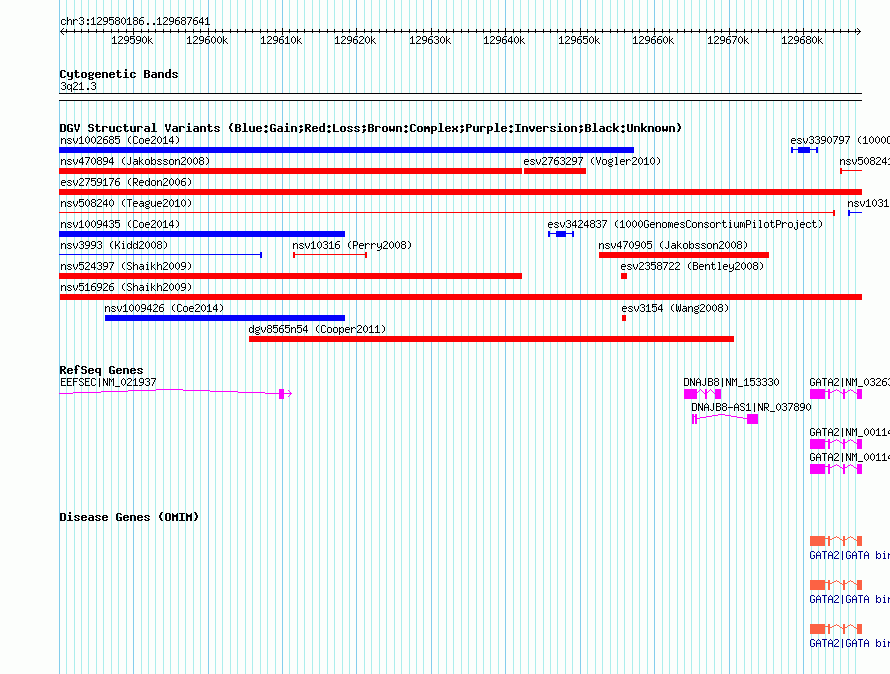Click the 'EEFSEC|NM_021937' gene label
890x674 pixels.
click(108, 382)
